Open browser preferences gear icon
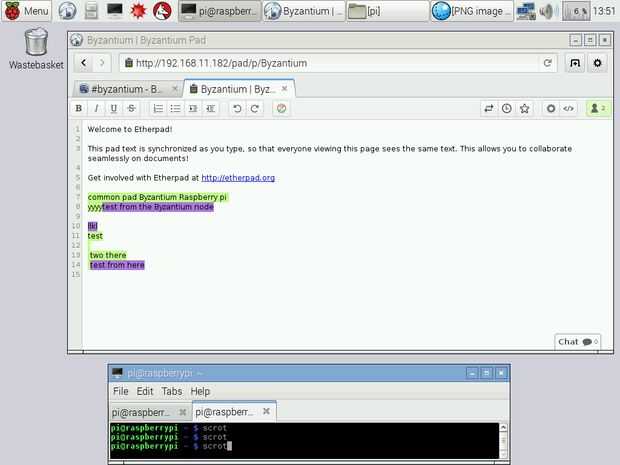Screen dimensions: 620x465 [x=597, y=63]
